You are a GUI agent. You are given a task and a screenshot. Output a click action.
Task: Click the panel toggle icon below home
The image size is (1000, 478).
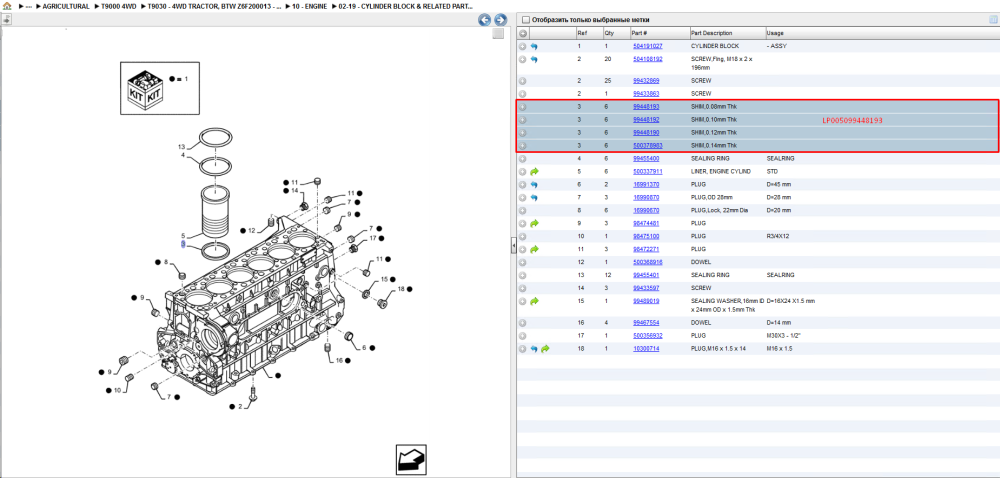[6, 19]
